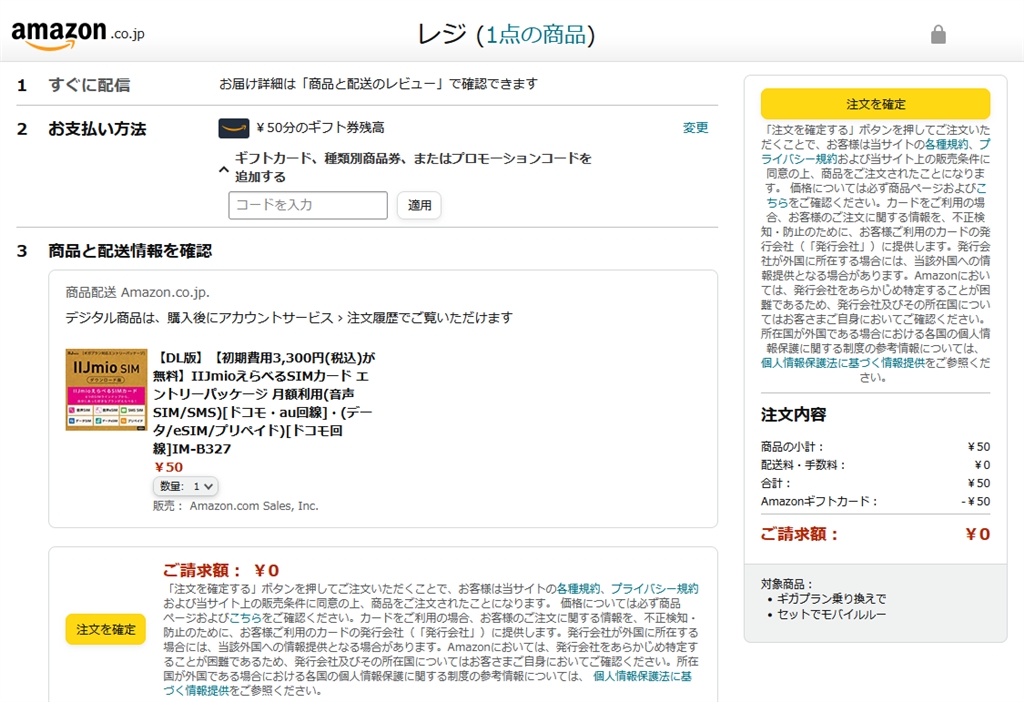
Task: Click the IIJmioえらべるSIMカード product title
Action: 264,403
